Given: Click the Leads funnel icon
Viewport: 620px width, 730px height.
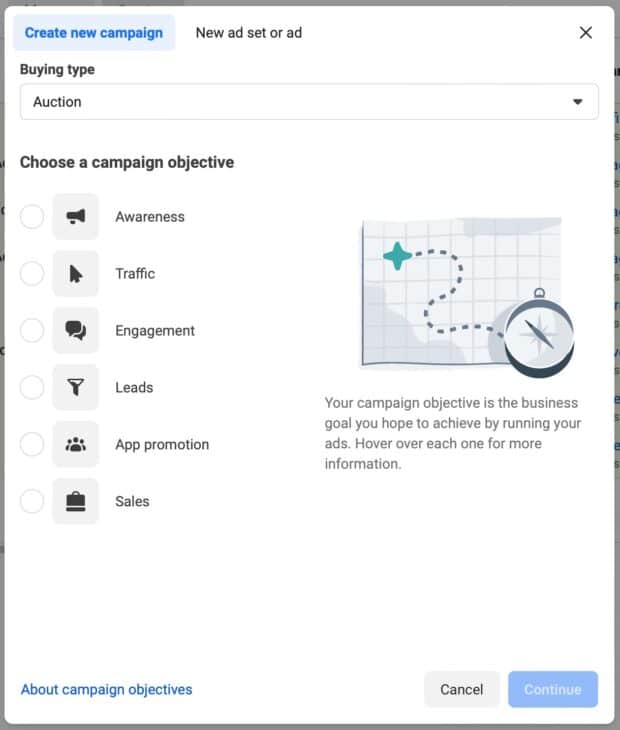Looking at the screenshot, I should (x=76, y=388).
